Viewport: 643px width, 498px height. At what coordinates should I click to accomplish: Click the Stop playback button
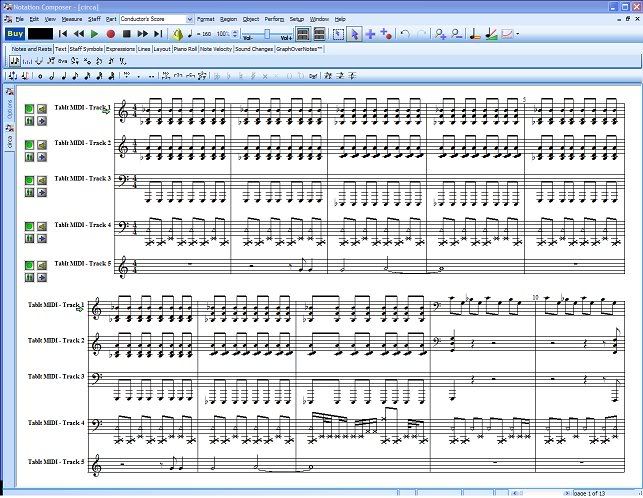coord(125,34)
